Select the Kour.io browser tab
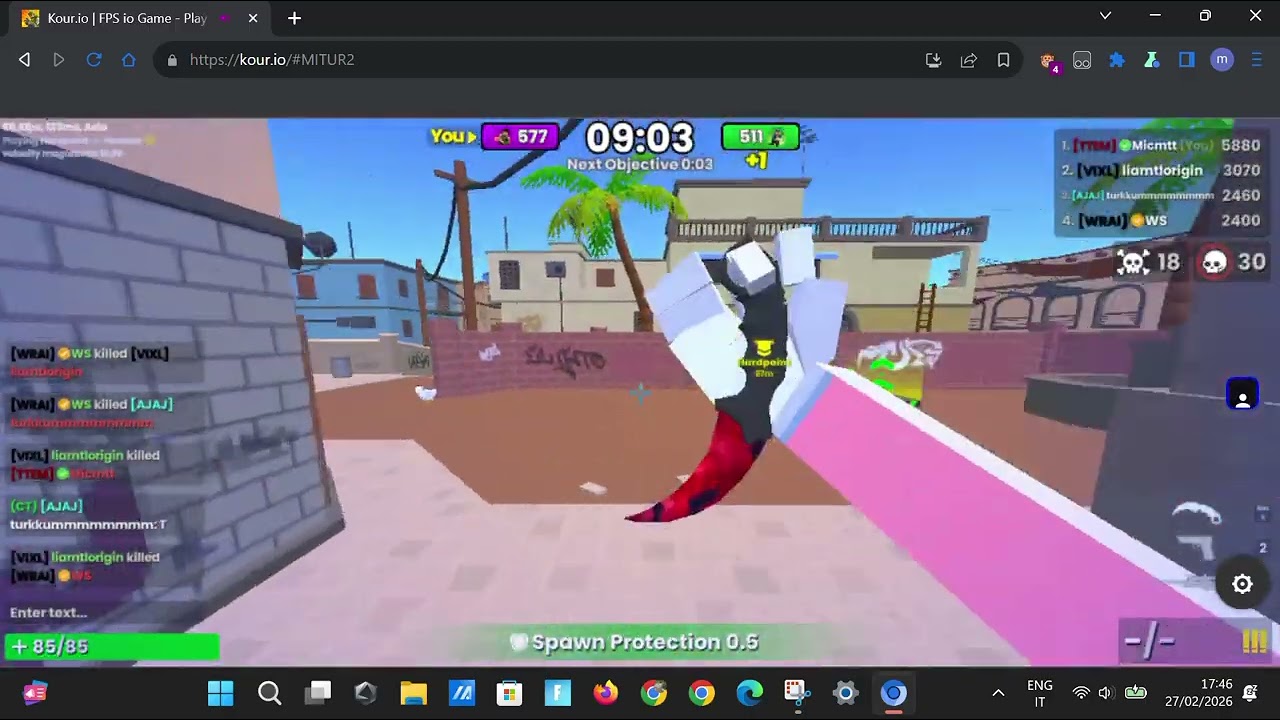Image resolution: width=1280 pixels, height=720 pixels. coord(140,18)
